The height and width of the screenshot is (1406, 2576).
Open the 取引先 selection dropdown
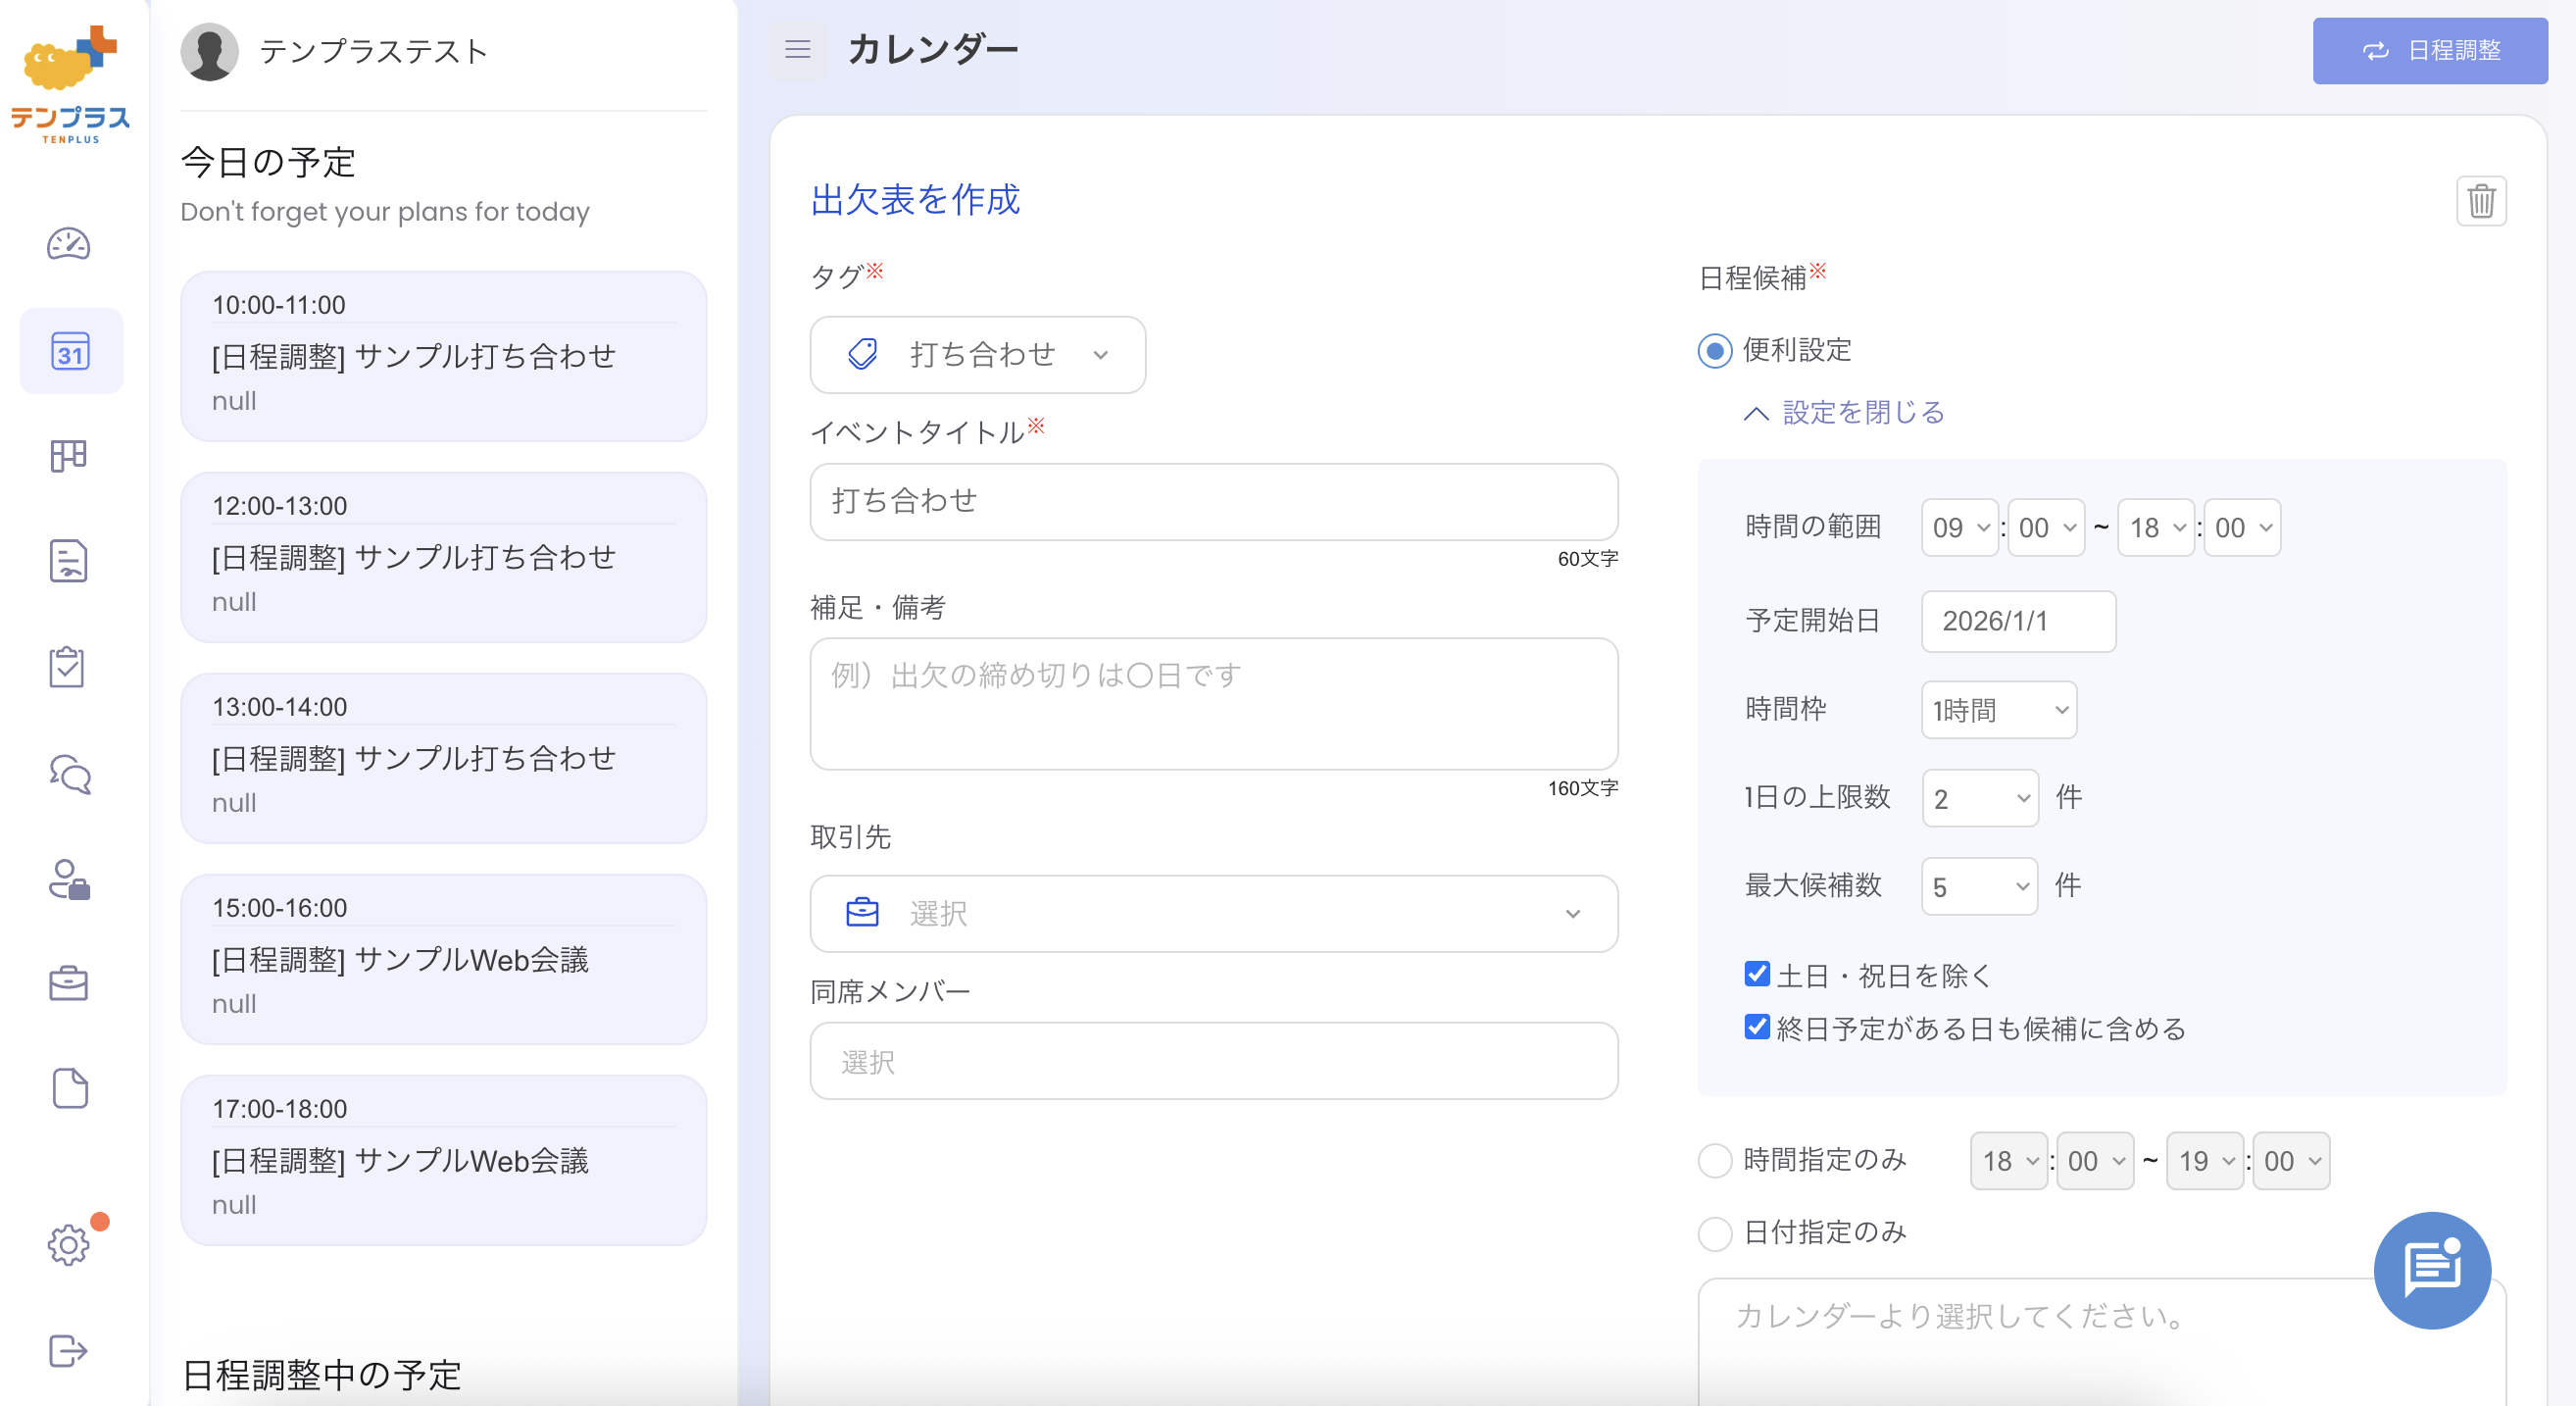(1213, 913)
